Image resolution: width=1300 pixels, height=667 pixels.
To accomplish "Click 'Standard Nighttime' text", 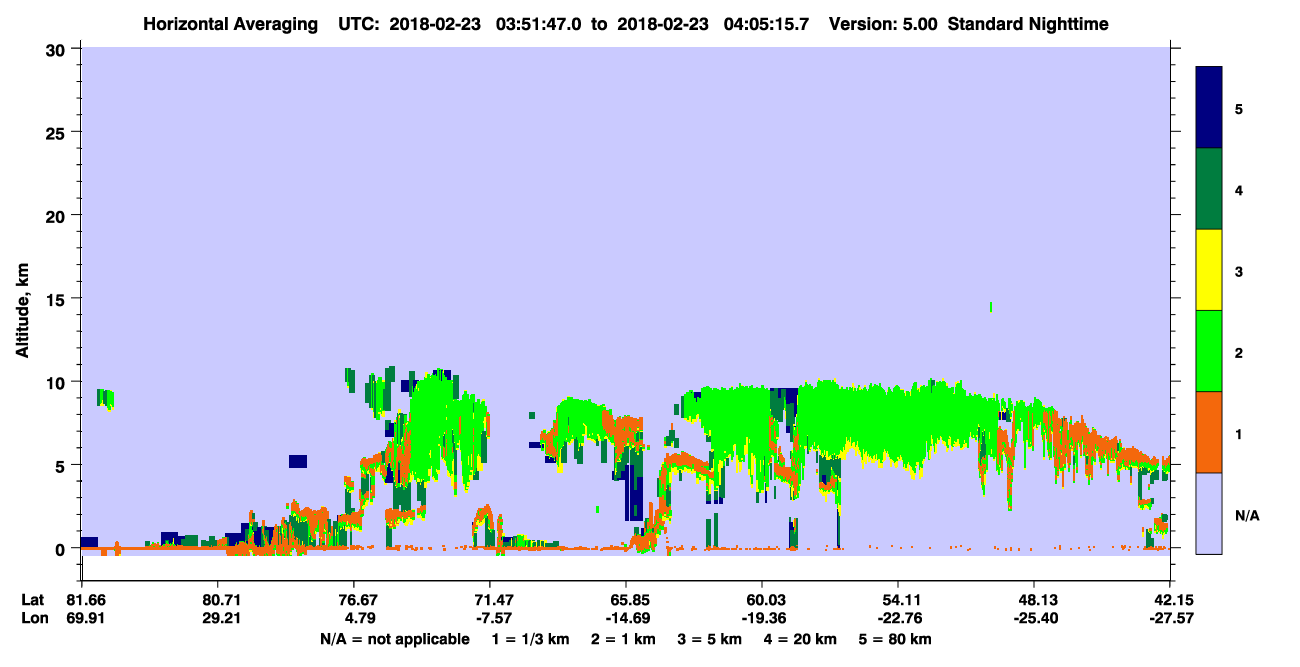I will (x=1029, y=23).
